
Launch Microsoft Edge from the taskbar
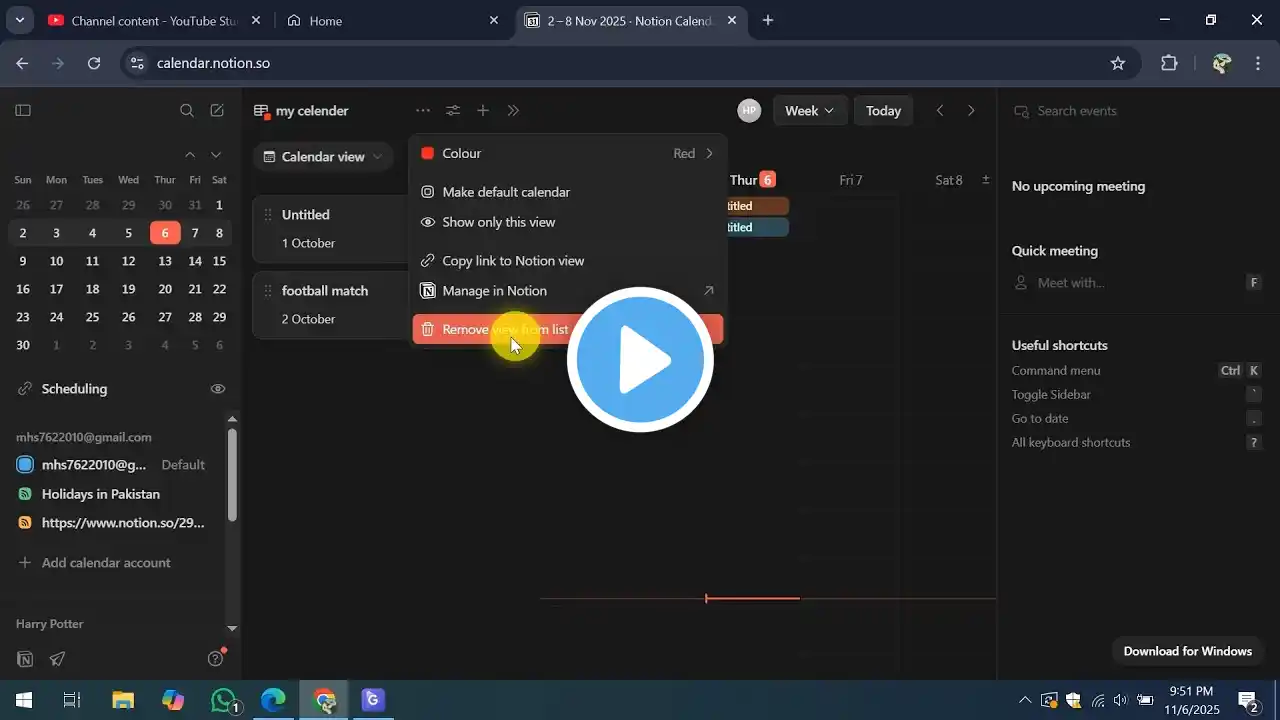[x=273, y=700]
